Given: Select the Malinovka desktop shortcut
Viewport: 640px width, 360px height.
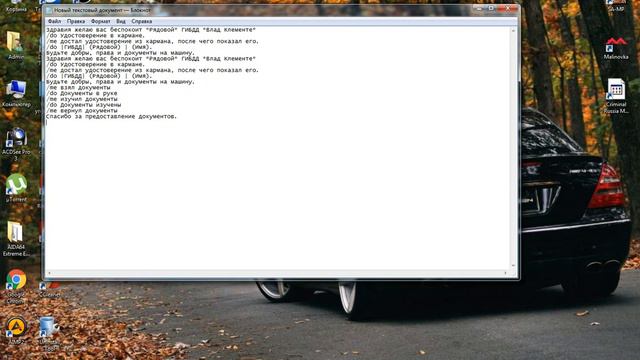Looking at the screenshot, I should (616, 48).
